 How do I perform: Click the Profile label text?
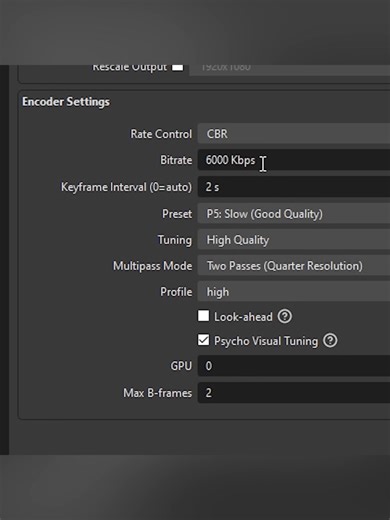pos(176,292)
